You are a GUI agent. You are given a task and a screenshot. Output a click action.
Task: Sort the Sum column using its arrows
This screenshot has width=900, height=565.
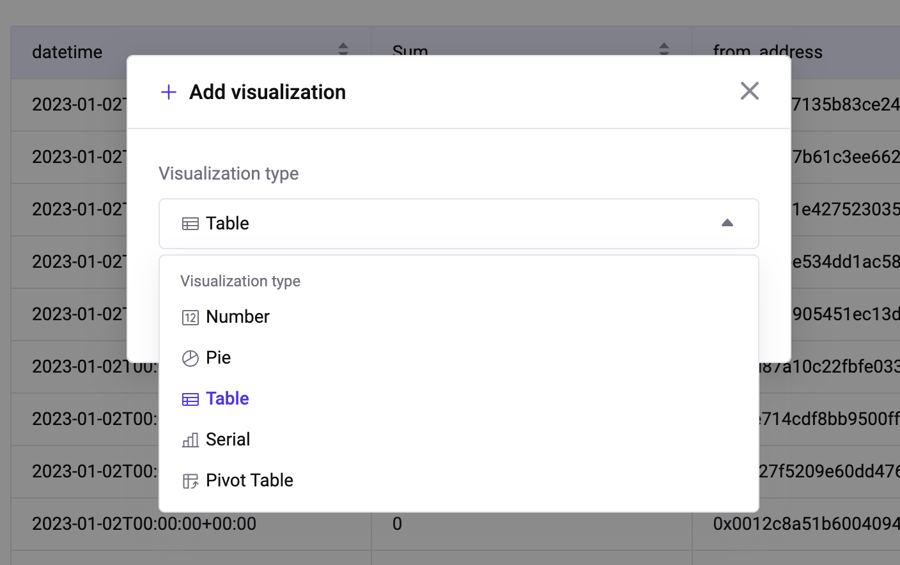coord(664,49)
